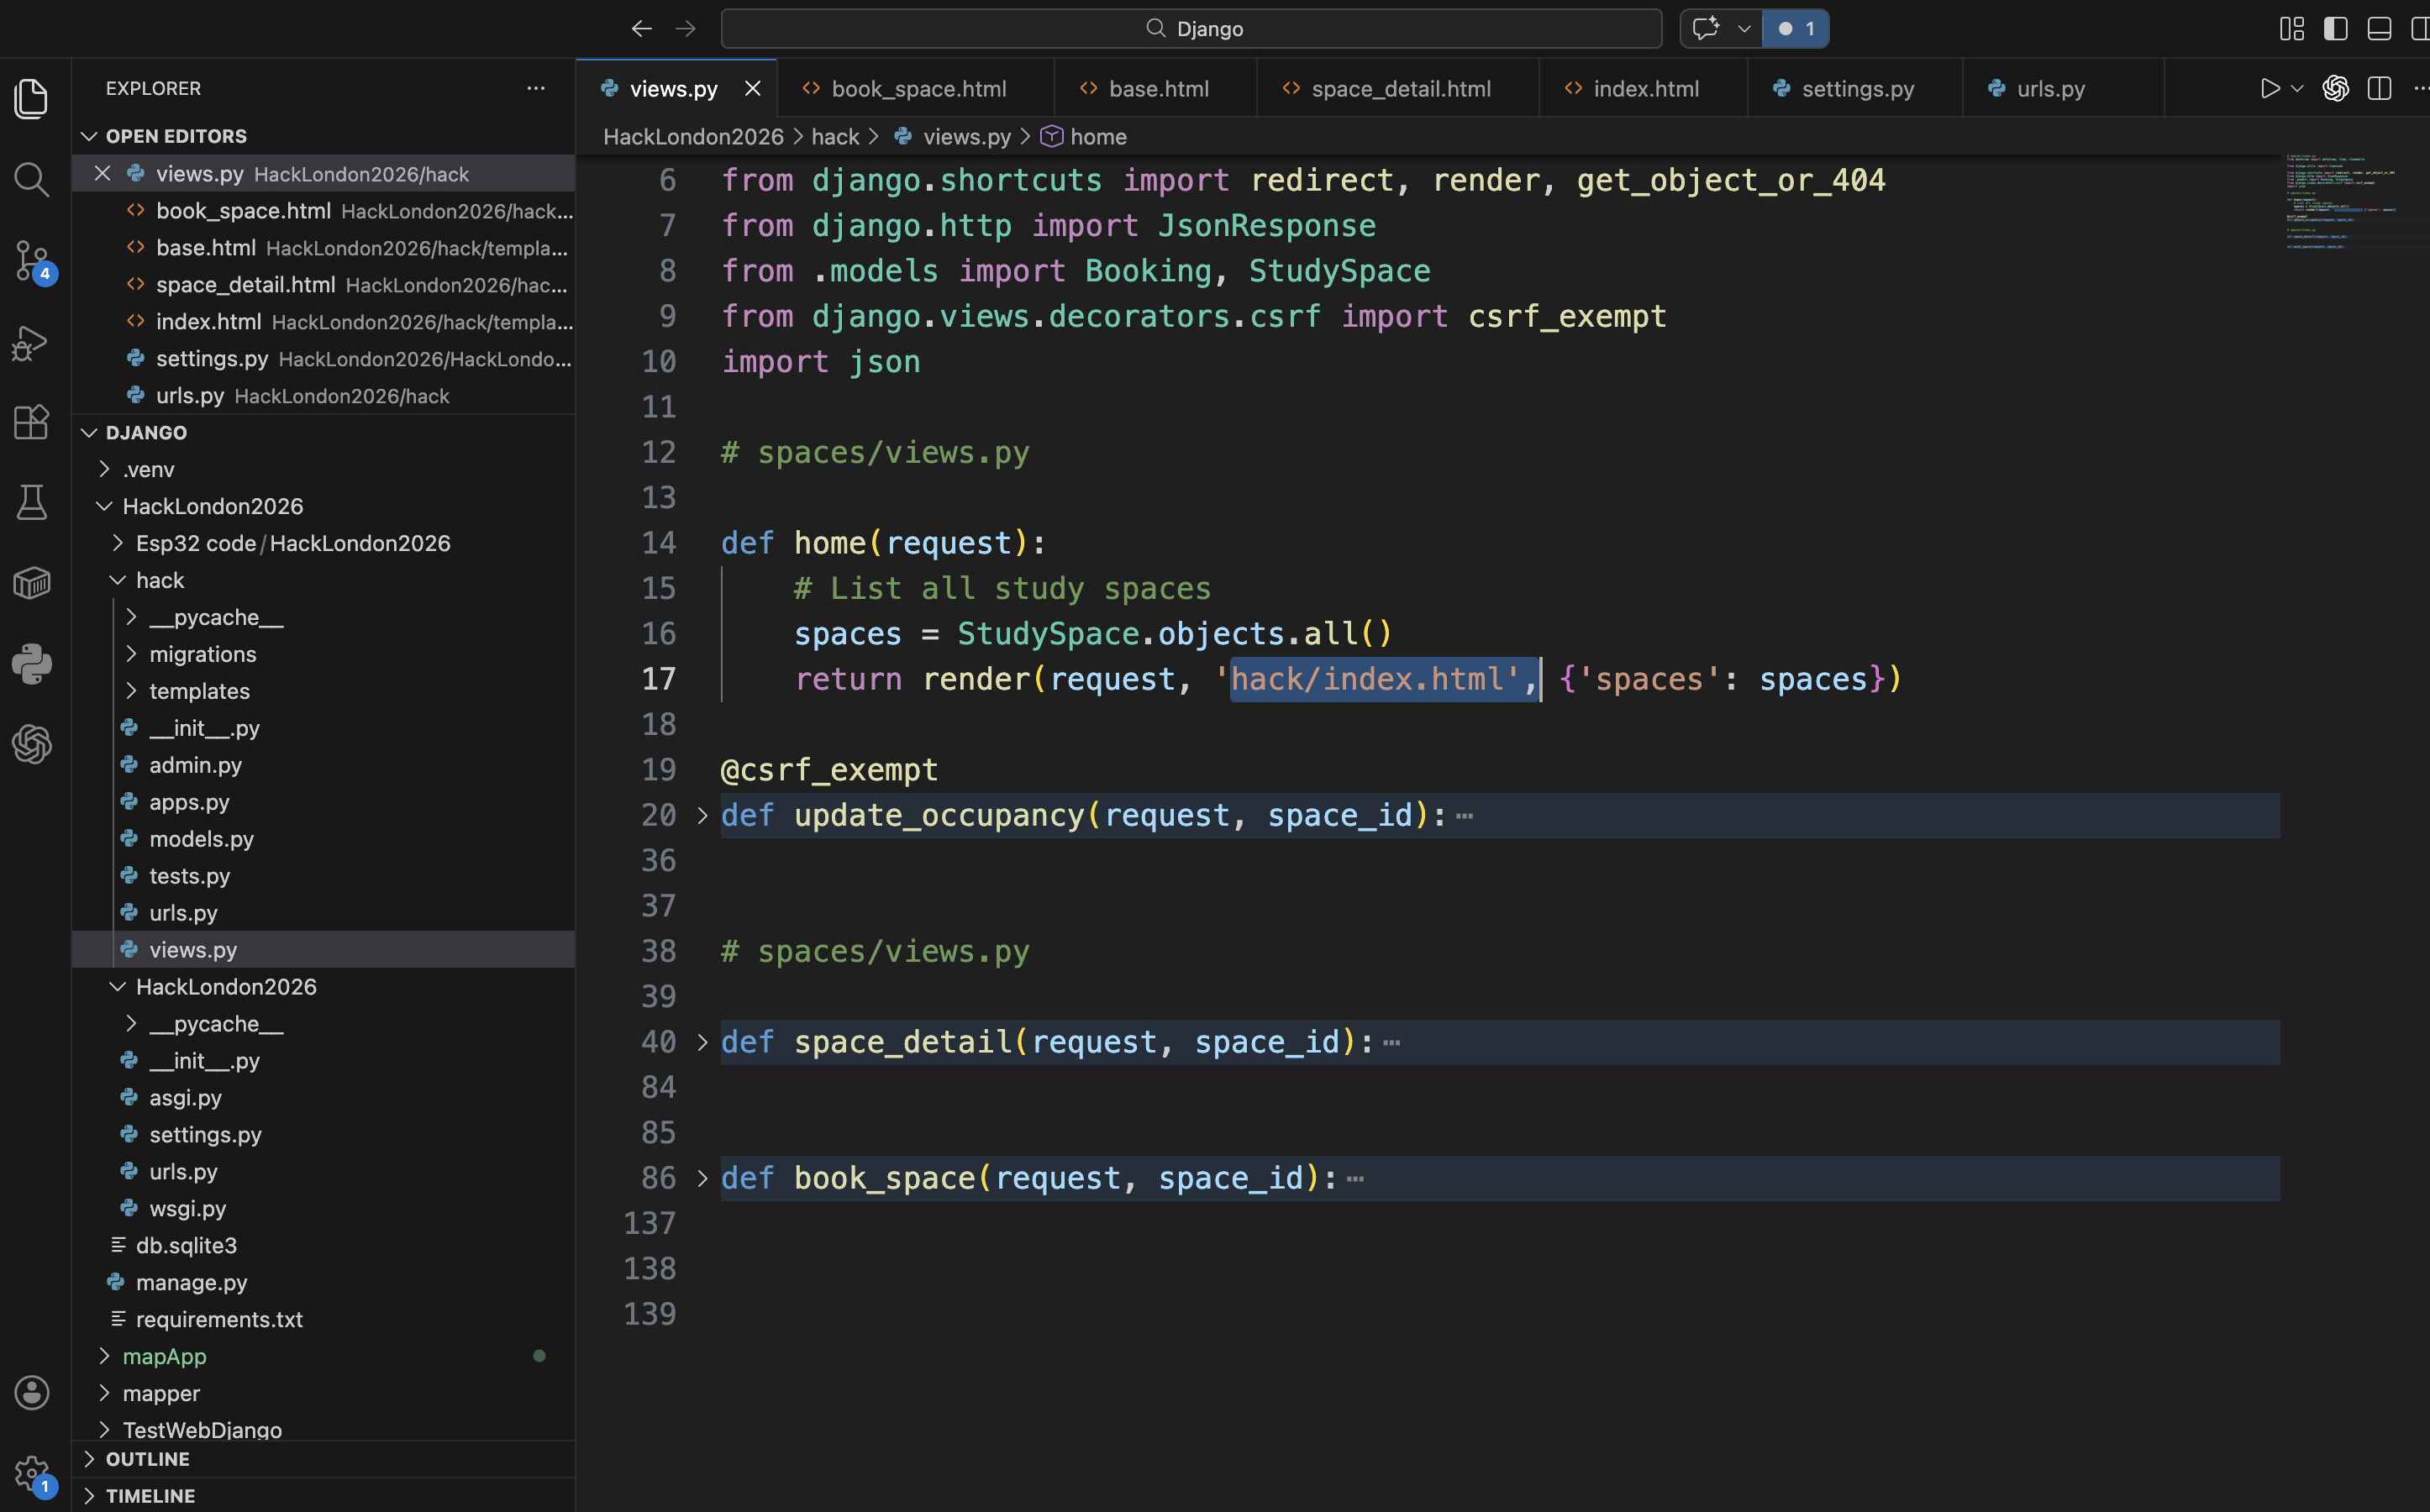Image resolution: width=2430 pixels, height=1512 pixels.
Task: Open models.py in the explorer tree
Action: tap(201, 839)
